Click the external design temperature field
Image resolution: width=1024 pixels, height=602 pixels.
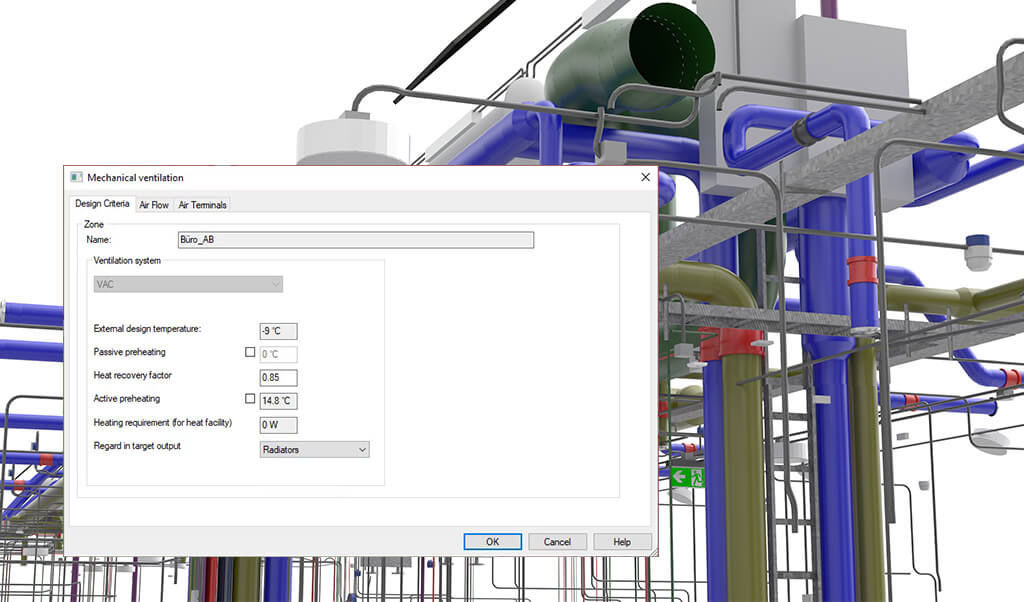(x=277, y=331)
